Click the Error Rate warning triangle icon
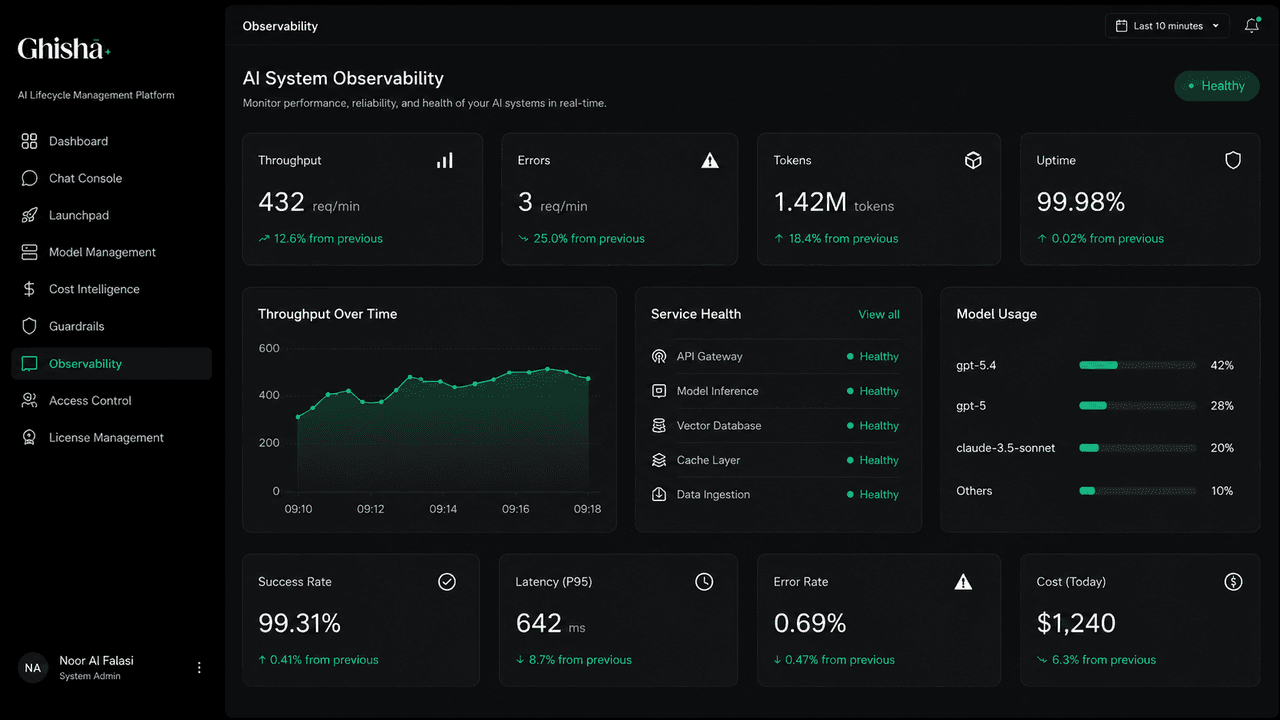 coord(963,581)
